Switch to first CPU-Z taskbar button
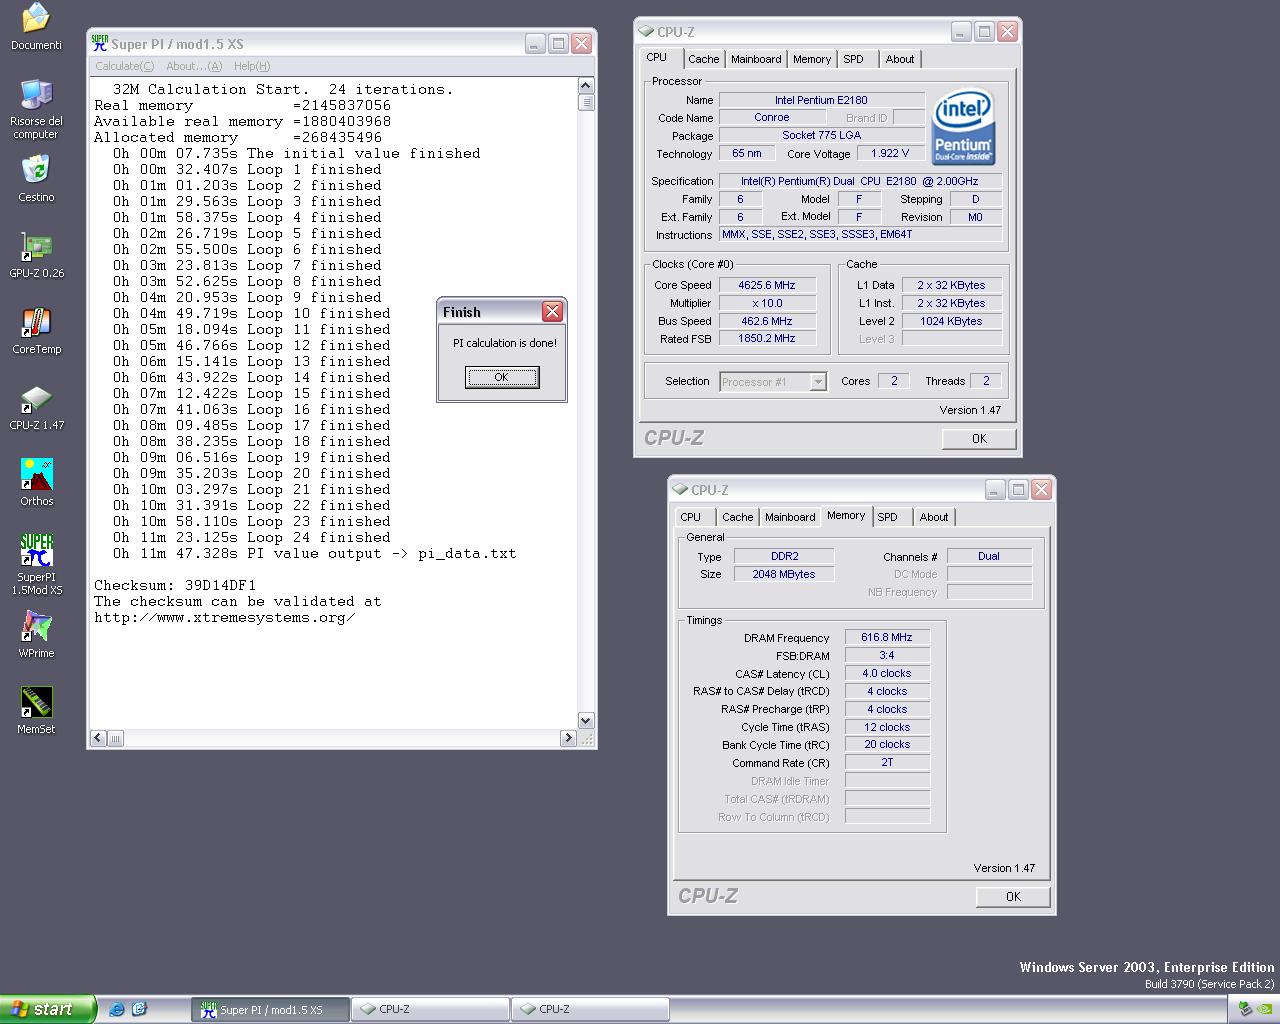Viewport: 1280px width, 1024px height. tap(430, 1009)
